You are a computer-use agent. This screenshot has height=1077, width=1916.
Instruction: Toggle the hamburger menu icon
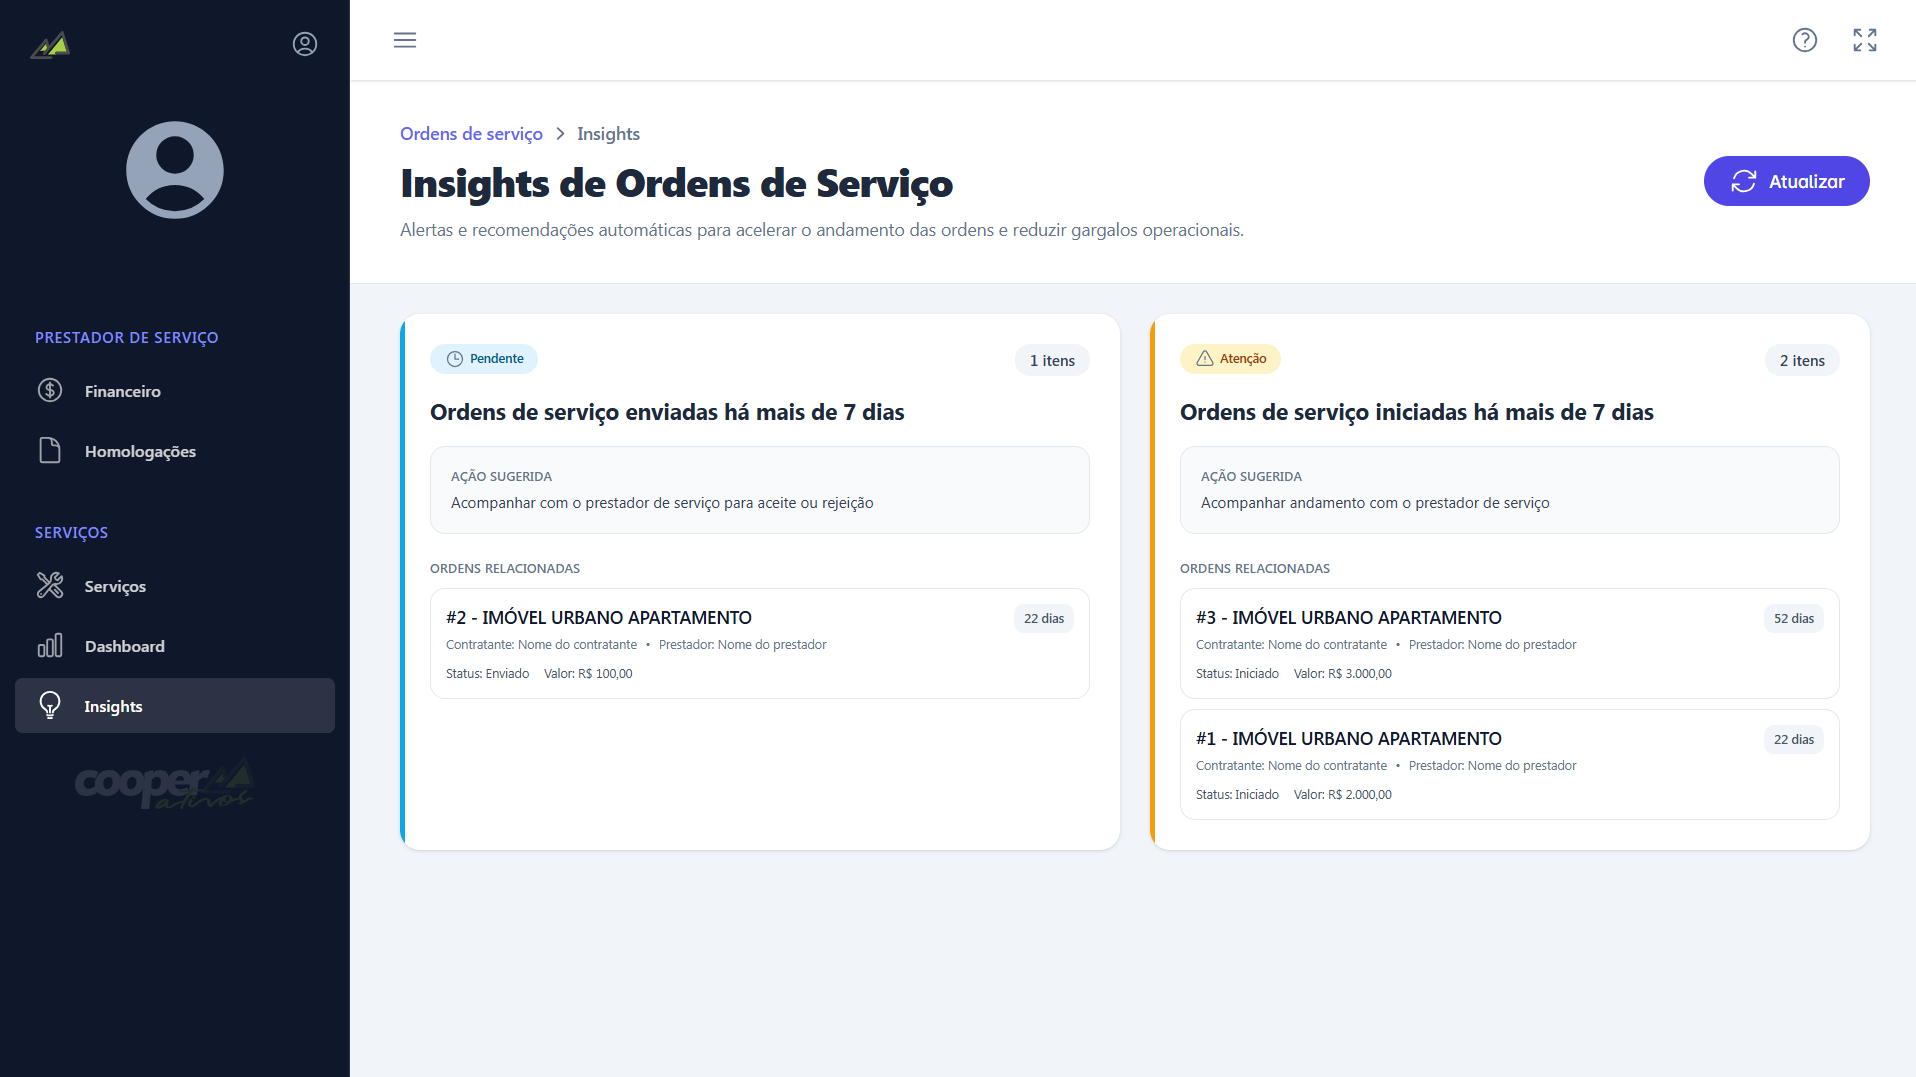[405, 40]
